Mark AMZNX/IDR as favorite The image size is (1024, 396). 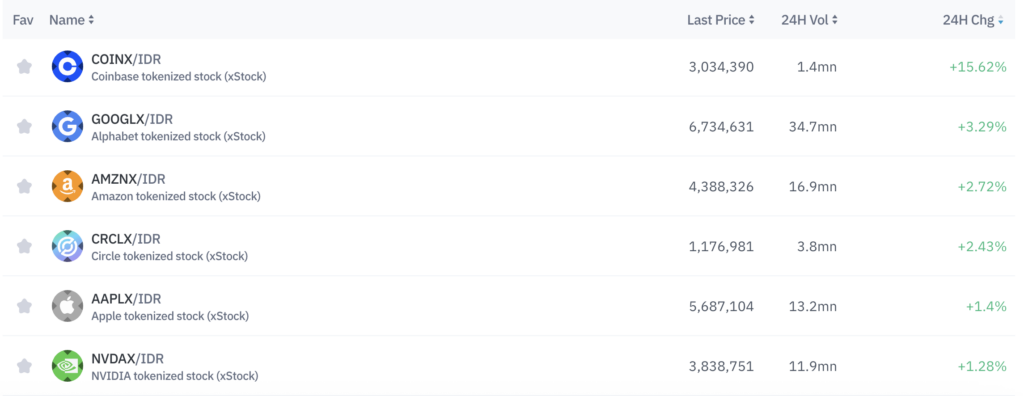[24, 187]
